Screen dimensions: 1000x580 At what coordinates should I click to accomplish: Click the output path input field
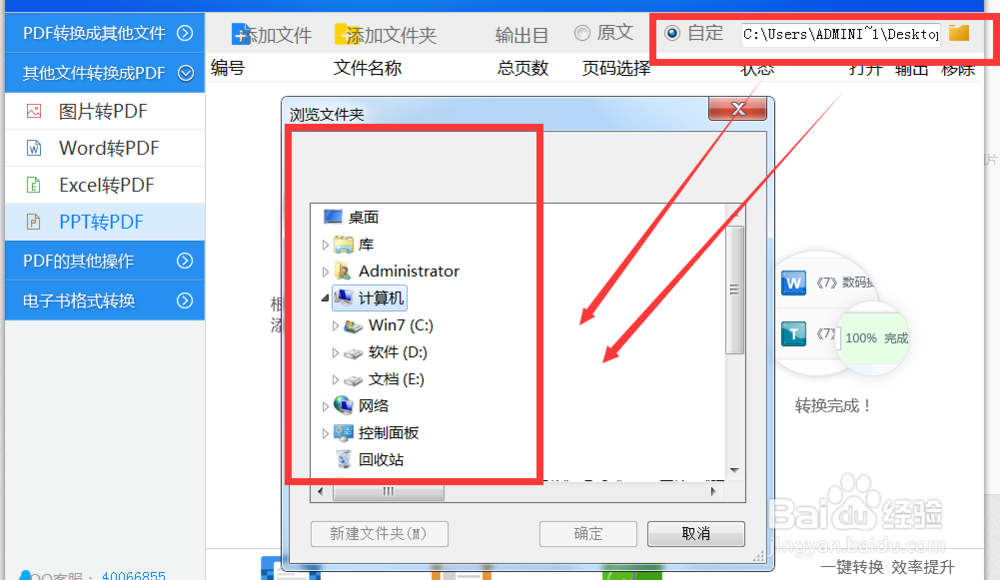click(x=841, y=34)
